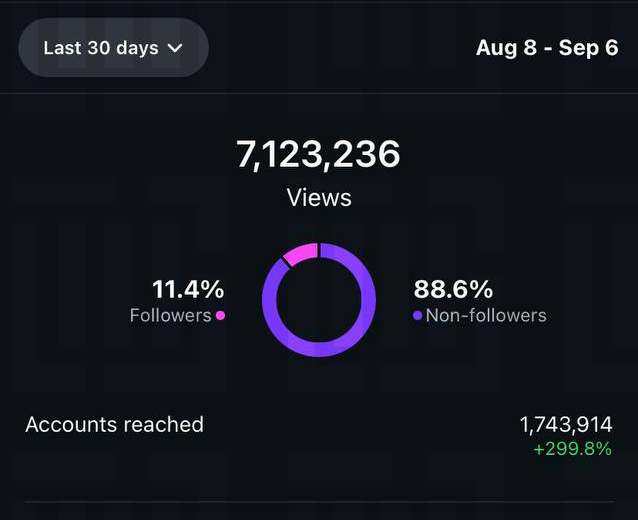Select the 88.6% non-followers percentage

point(453,290)
